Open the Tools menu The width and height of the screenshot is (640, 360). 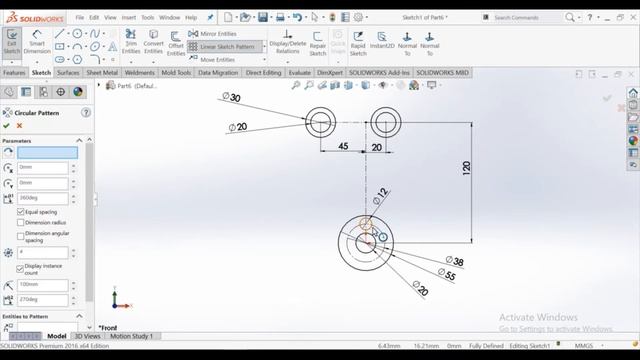click(x=148, y=18)
